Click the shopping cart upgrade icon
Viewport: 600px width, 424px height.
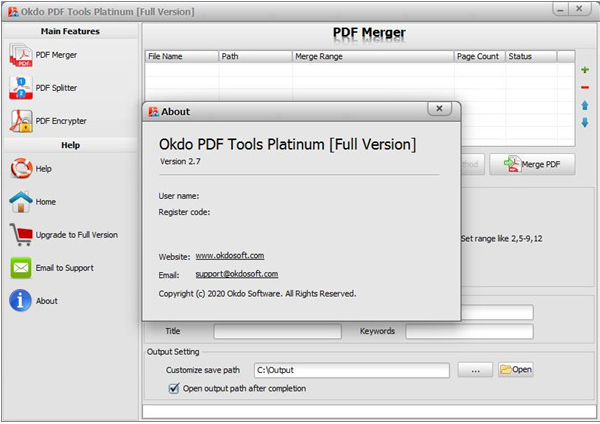pyautogui.click(x=21, y=235)
